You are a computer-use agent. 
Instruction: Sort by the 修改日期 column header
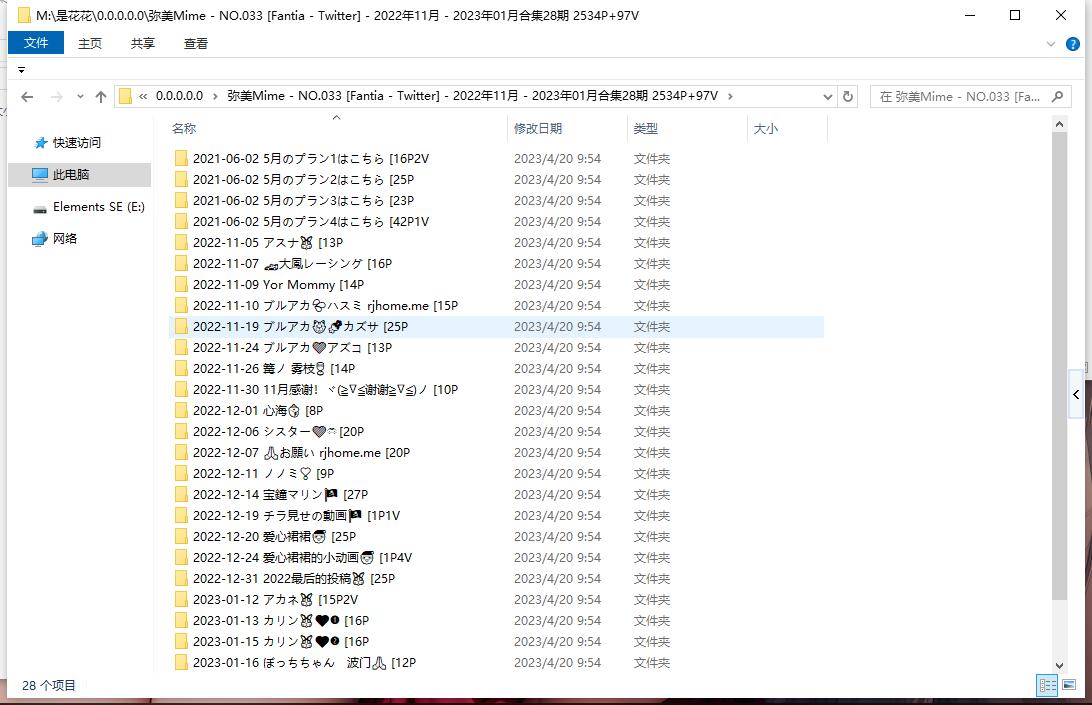[538, 129]
